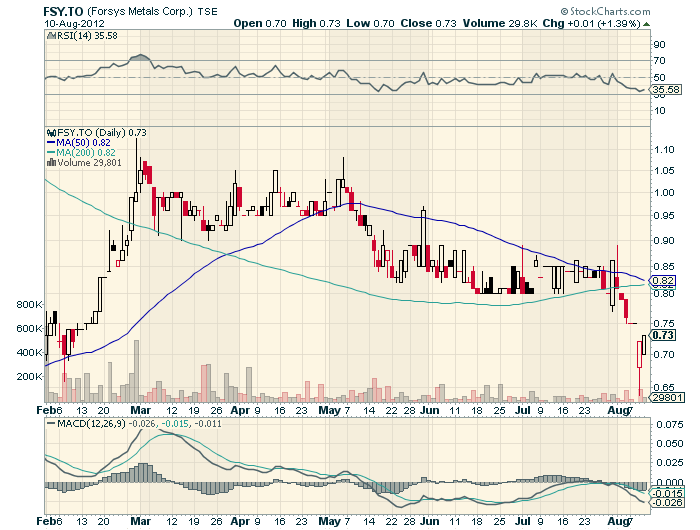This screenshot has width=700, height=530.
Task: Click the bold 0.73 last price tag
Action: pyautogui.click(x=662, y=335)
